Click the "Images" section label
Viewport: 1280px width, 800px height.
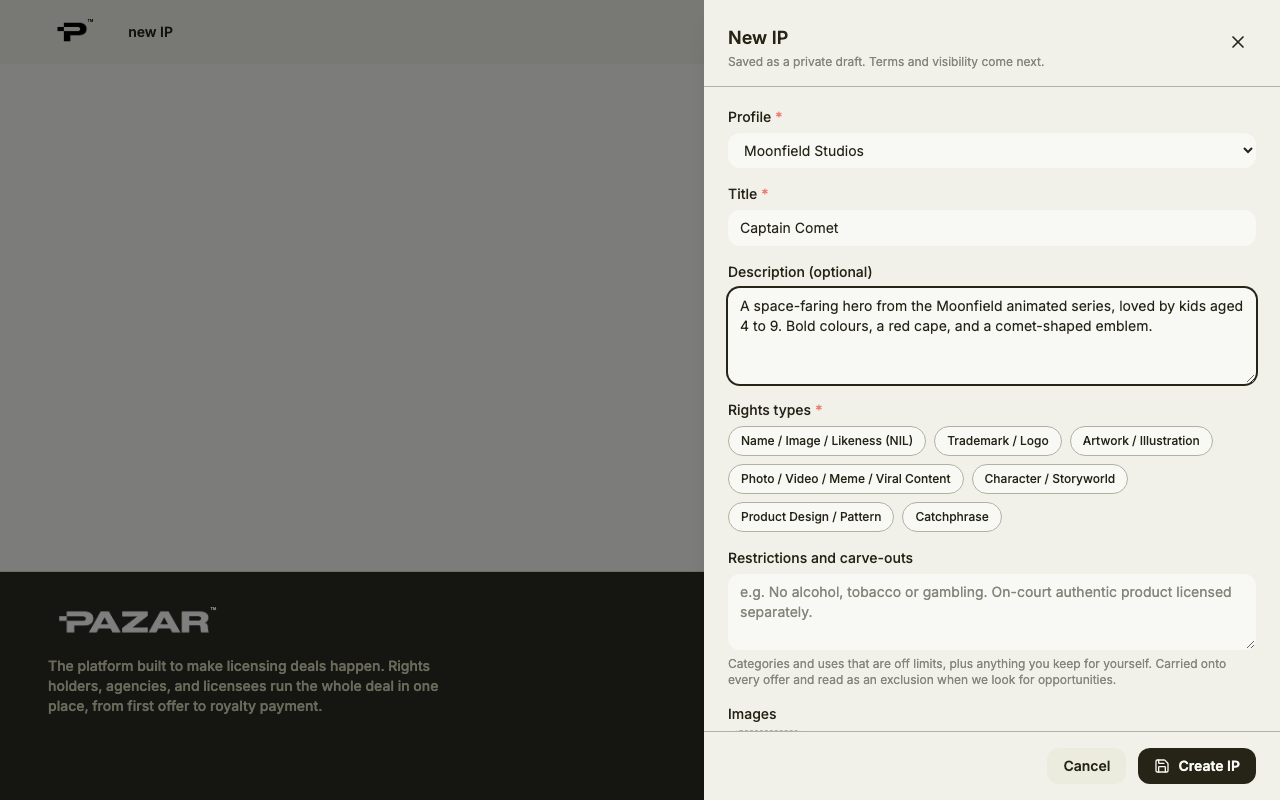[x=752, y=714]
